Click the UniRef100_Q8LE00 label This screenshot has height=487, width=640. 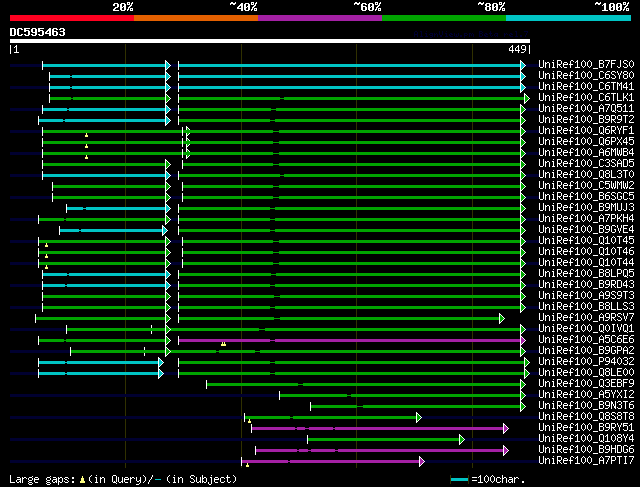(x=586, y=373)
